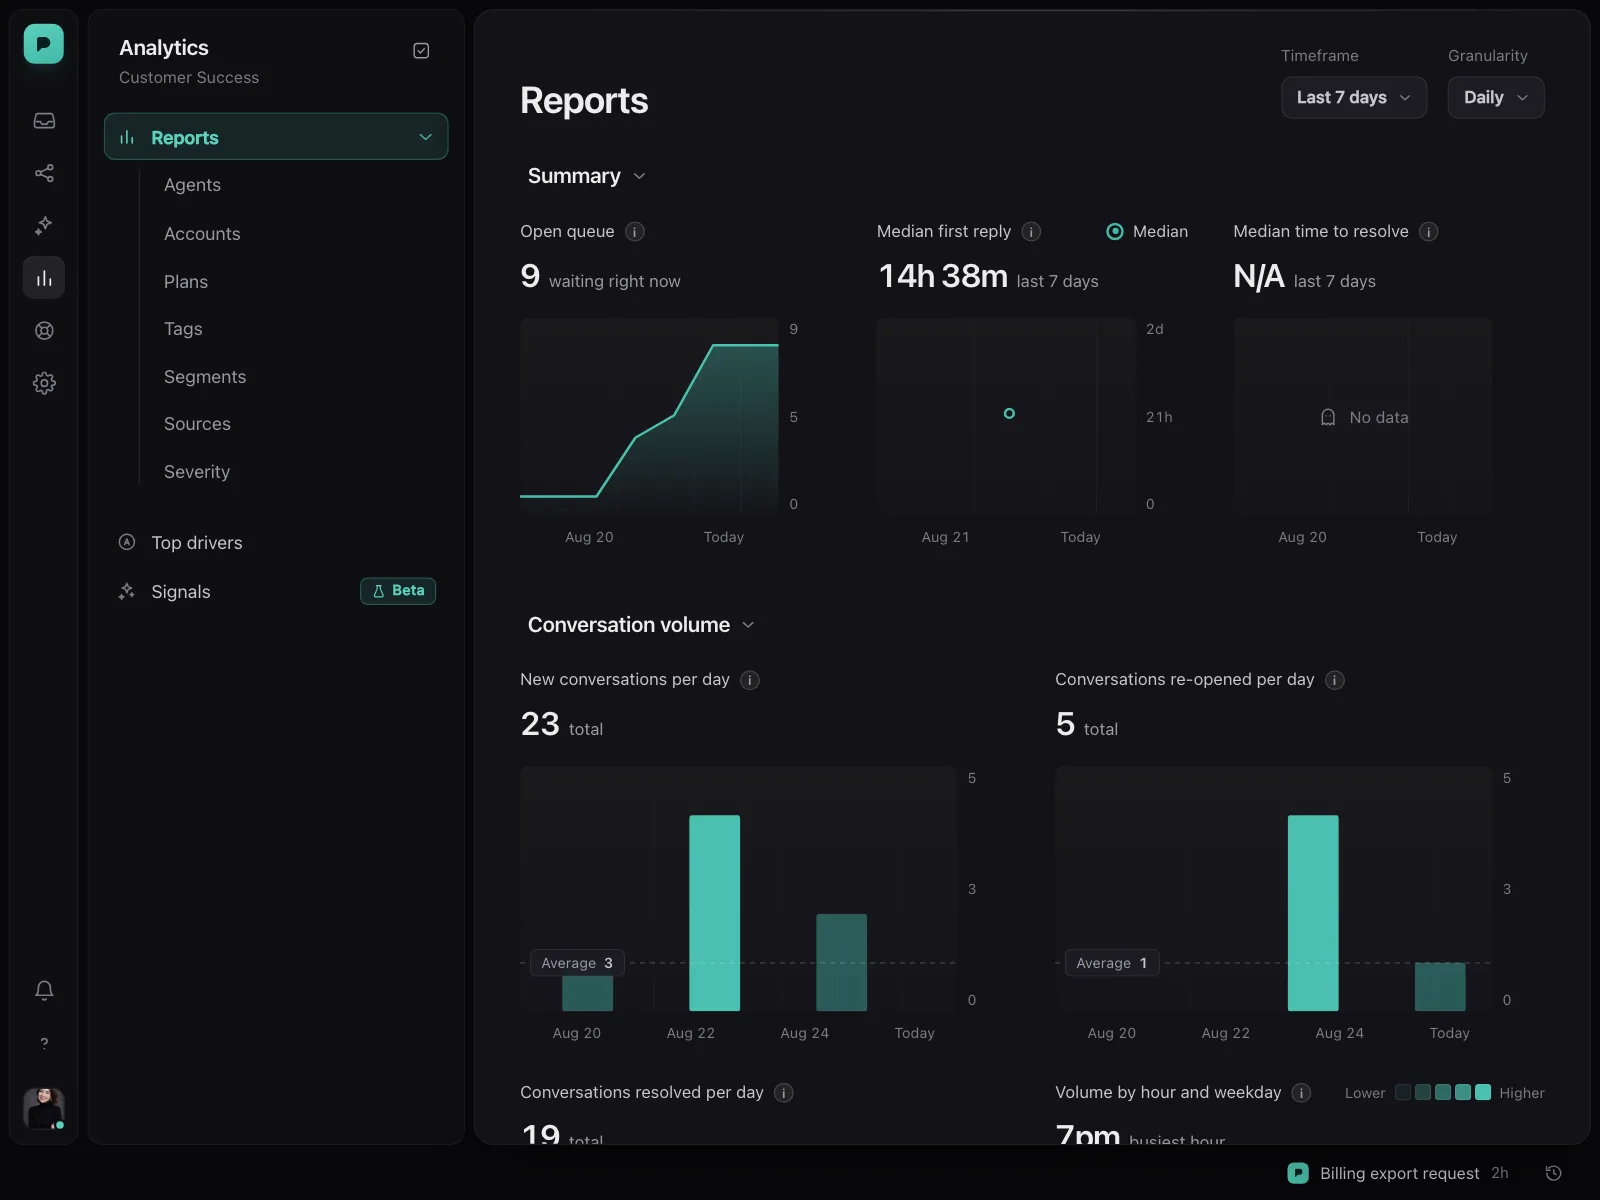The height and width of the screenshot is (1200, 1600).
Task: Click the tallest bar in New conversations chart
Action: (x=715, y=913)
